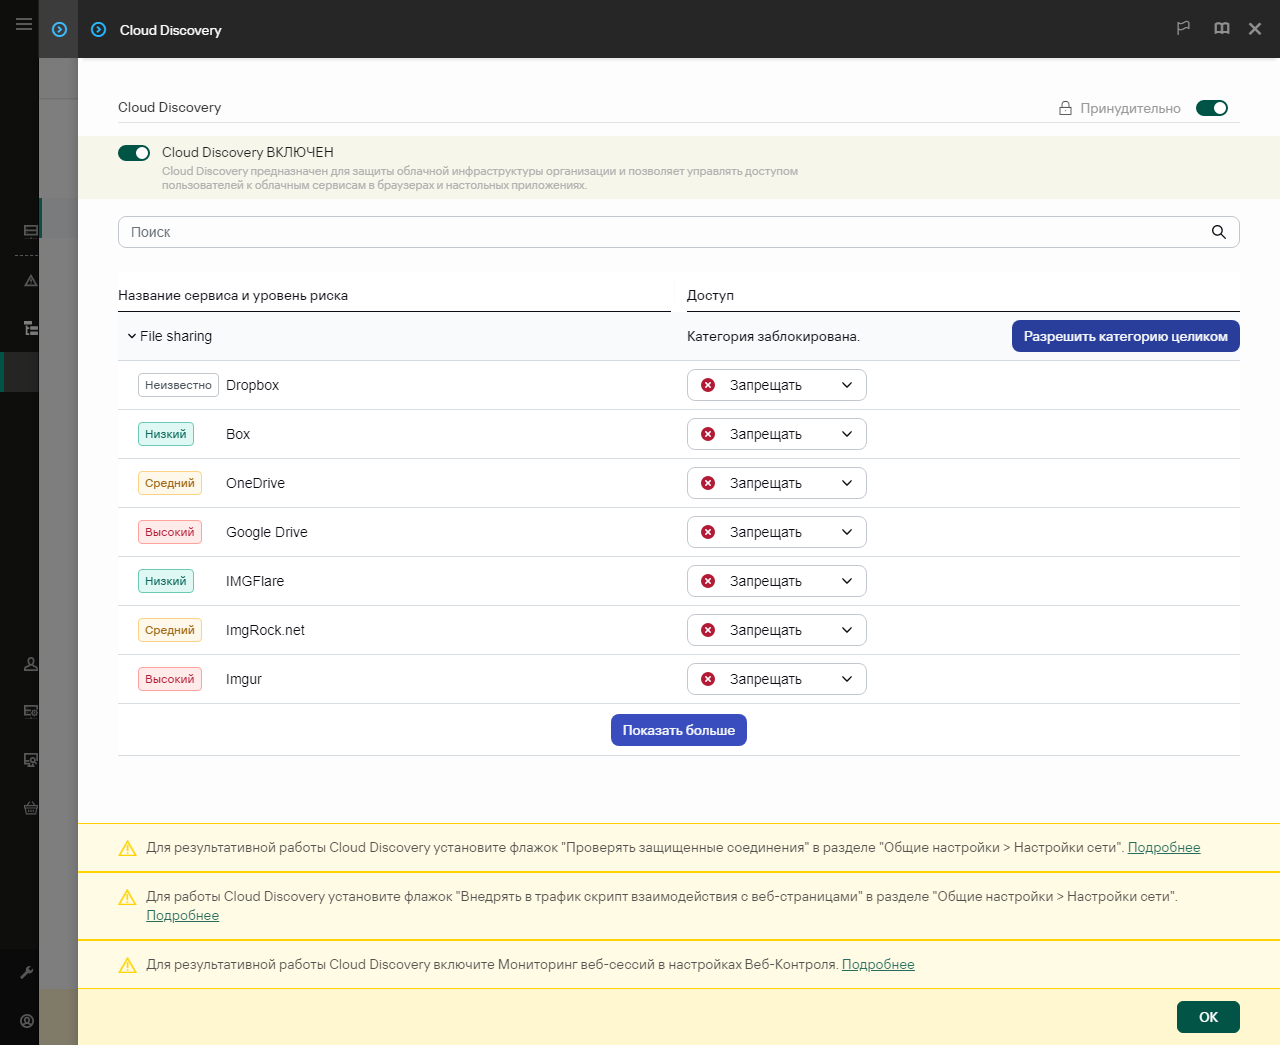
Task: Select the user profile icon in the sidebar
Action: 30,663
